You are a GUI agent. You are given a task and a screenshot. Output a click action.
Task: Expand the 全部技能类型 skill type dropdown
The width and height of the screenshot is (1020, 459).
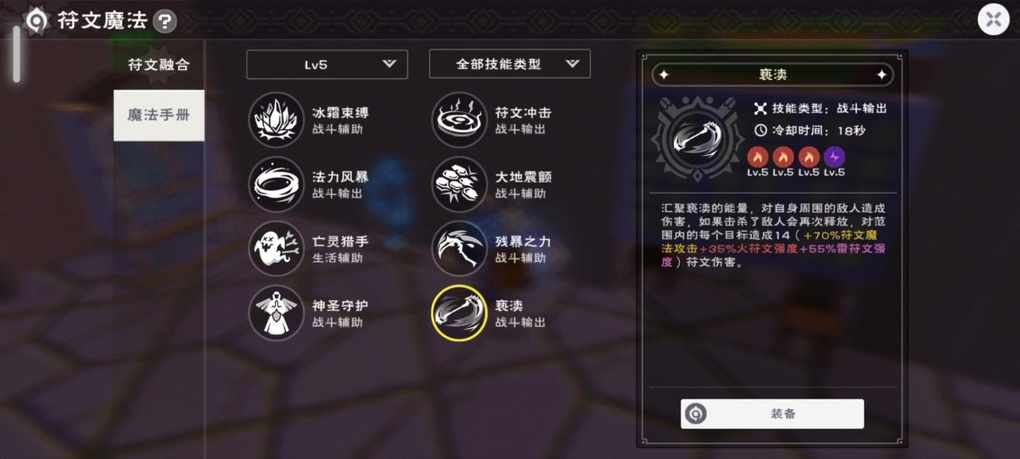[x=509, y=64]
